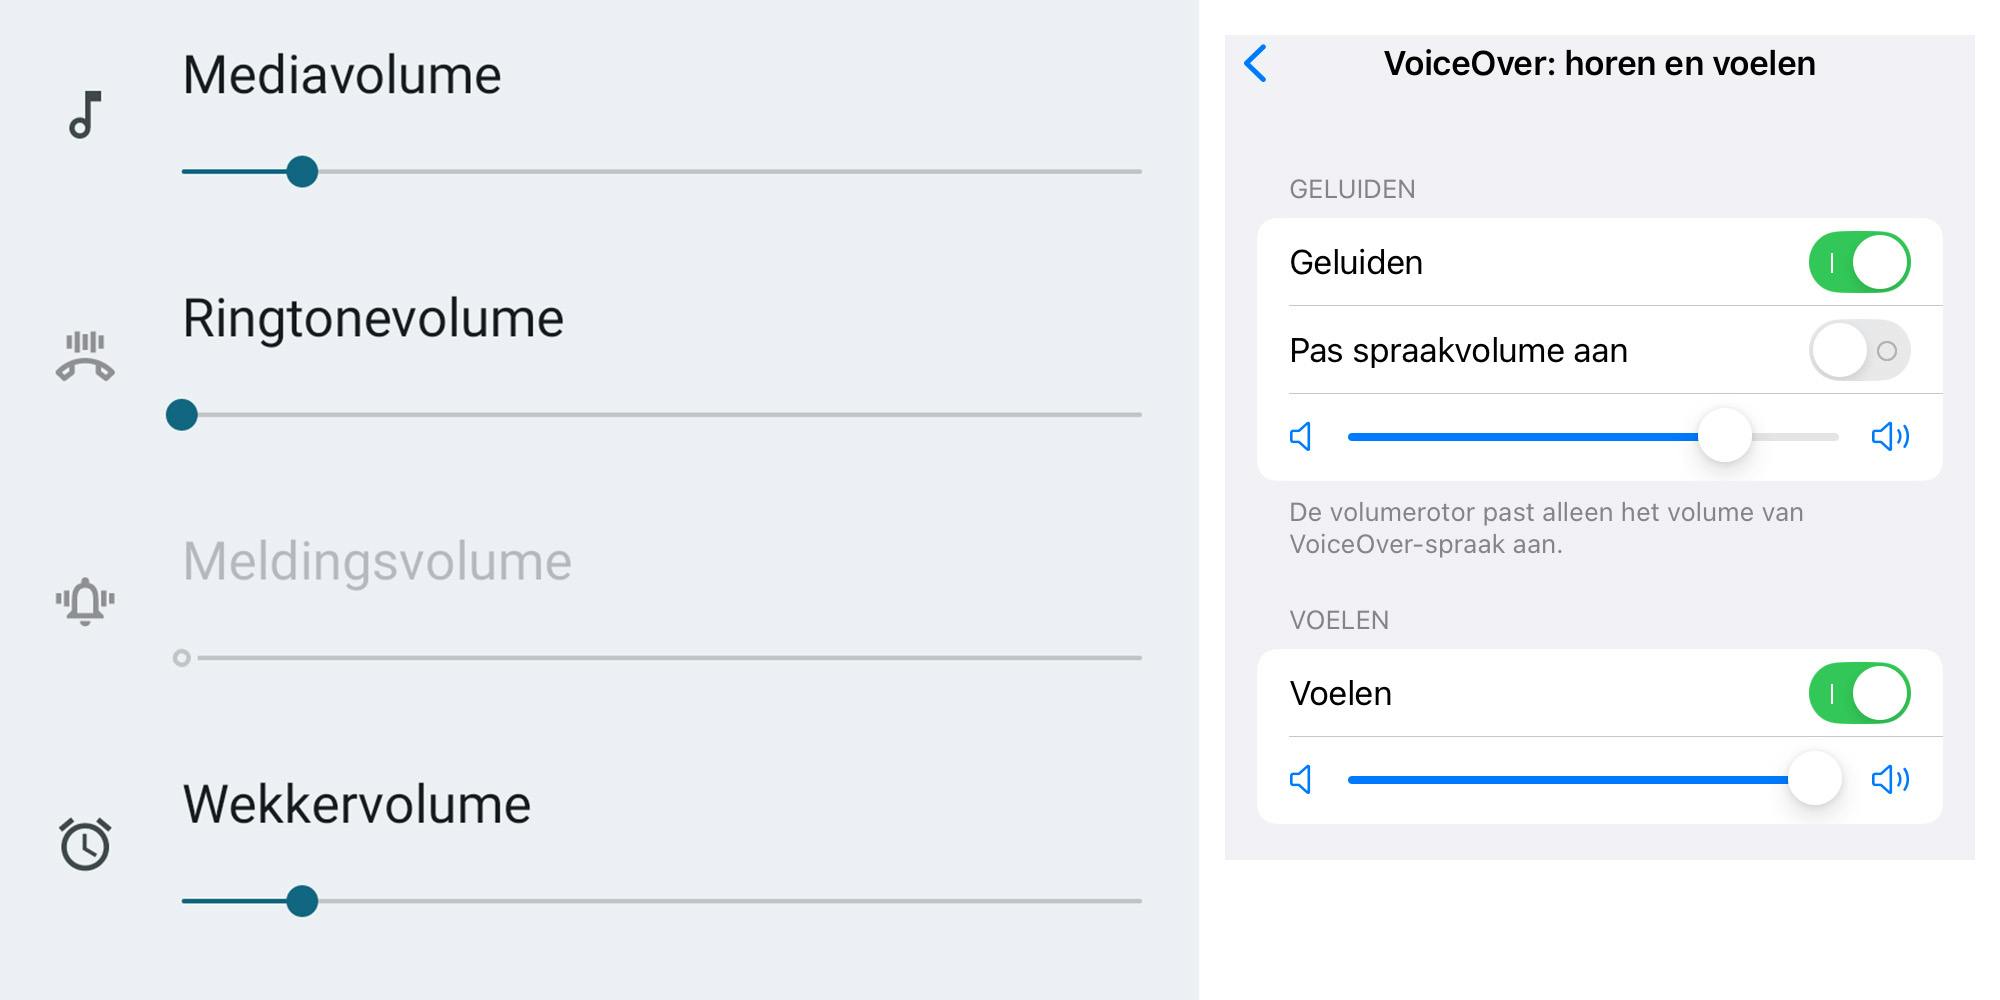Disable the Voelen toggle
Image resolution: width=2000 pixels, height=1000 pixels.
tap(1859, 694)
